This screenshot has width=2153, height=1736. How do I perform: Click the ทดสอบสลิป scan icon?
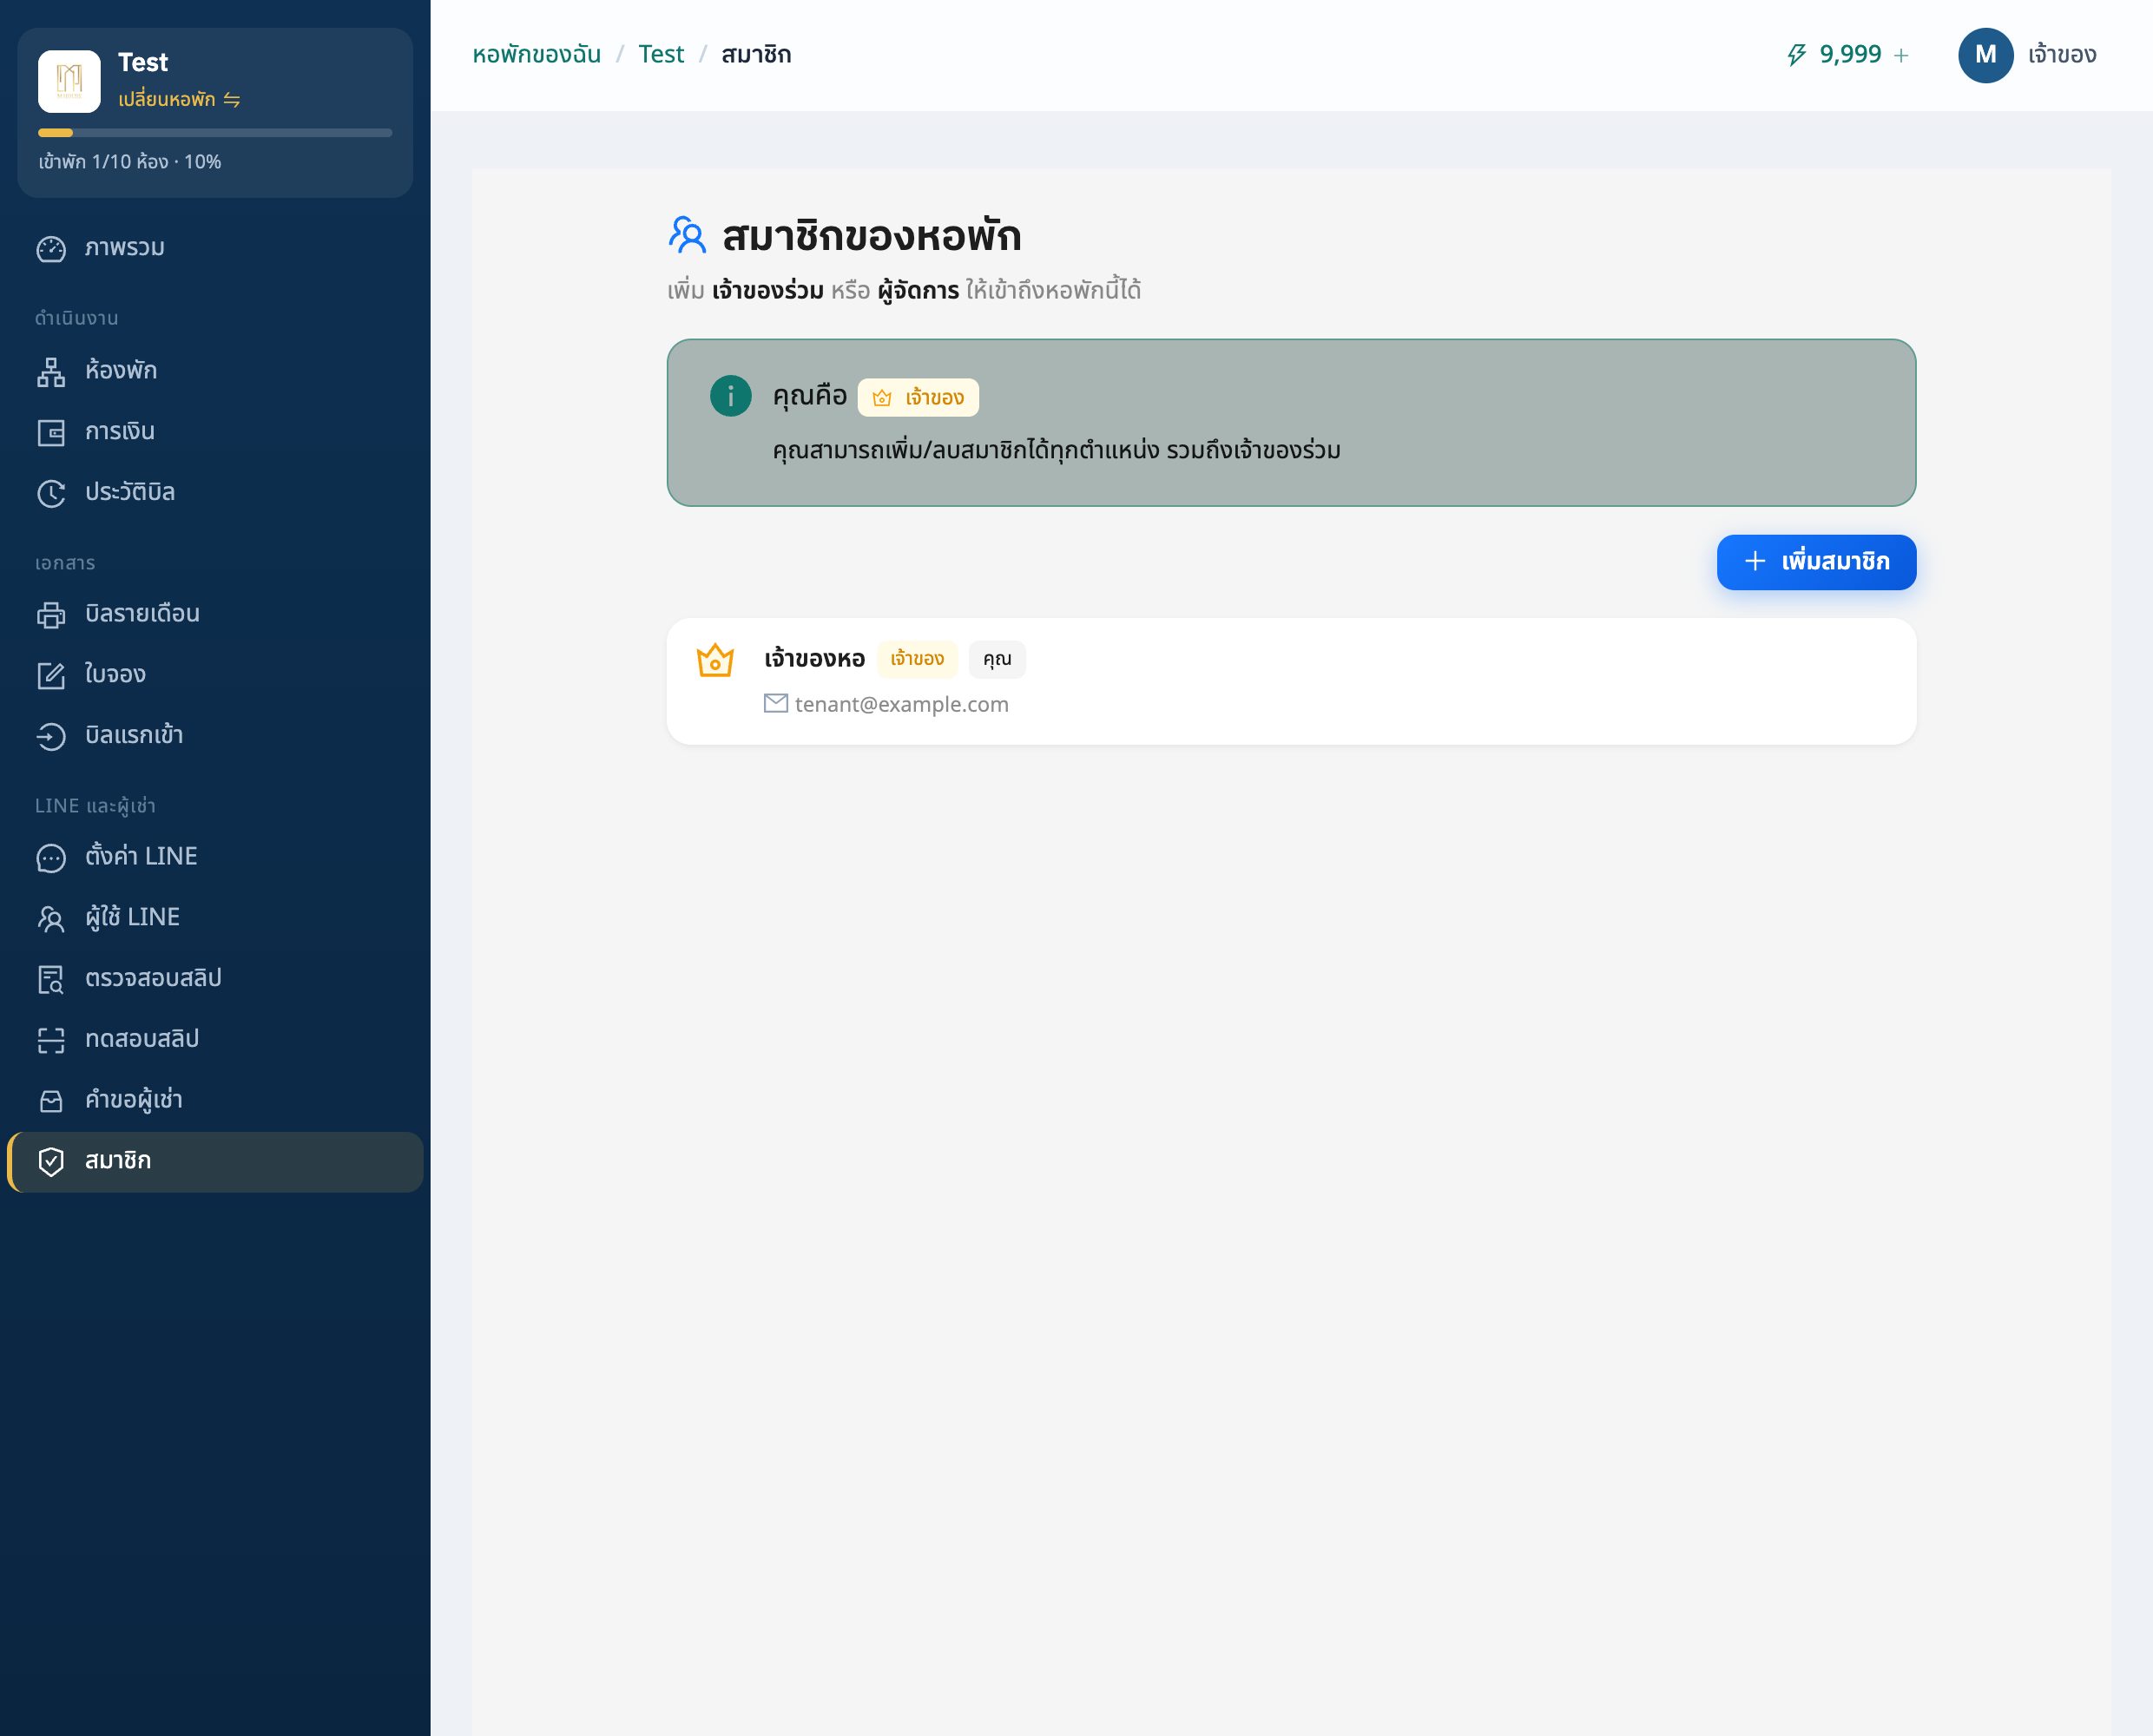(51, 1040)
